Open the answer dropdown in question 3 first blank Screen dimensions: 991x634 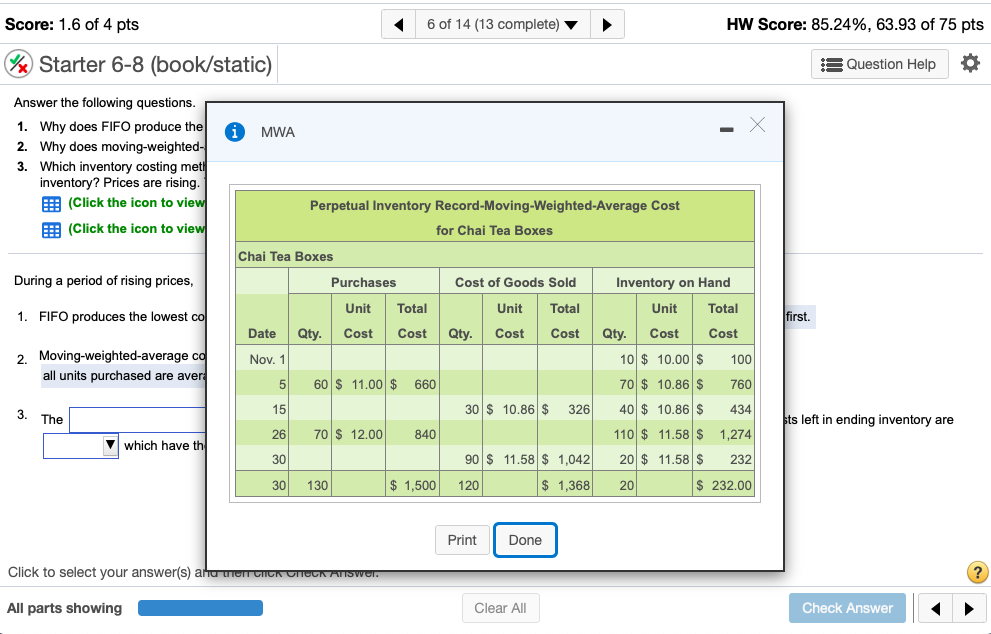138,420
